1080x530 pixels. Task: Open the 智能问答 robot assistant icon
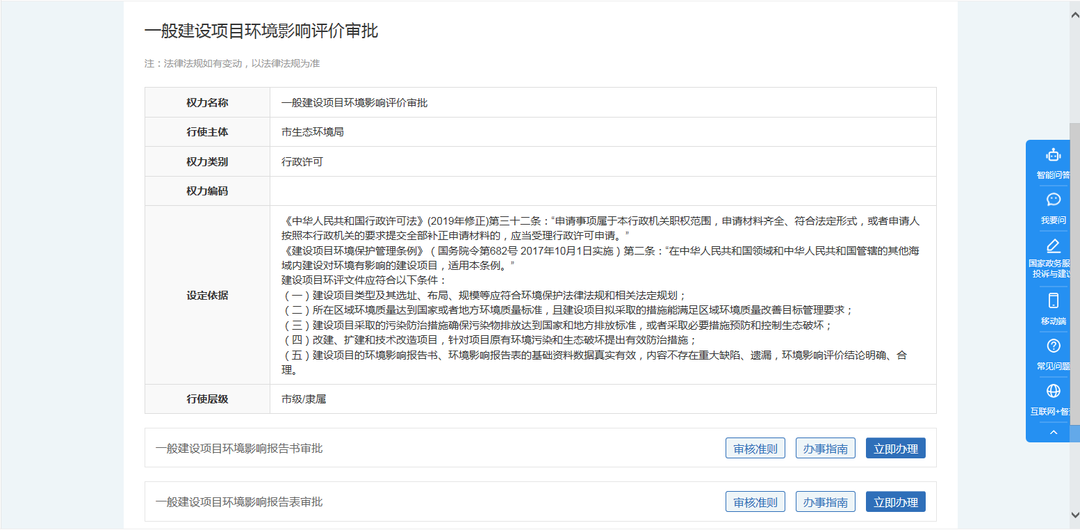pyautogui.click(x=1052, y=156)
